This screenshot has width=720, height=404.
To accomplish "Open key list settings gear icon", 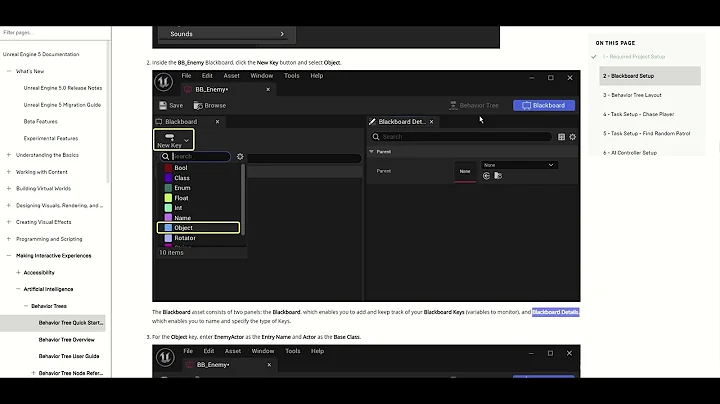I will (240, 157).
